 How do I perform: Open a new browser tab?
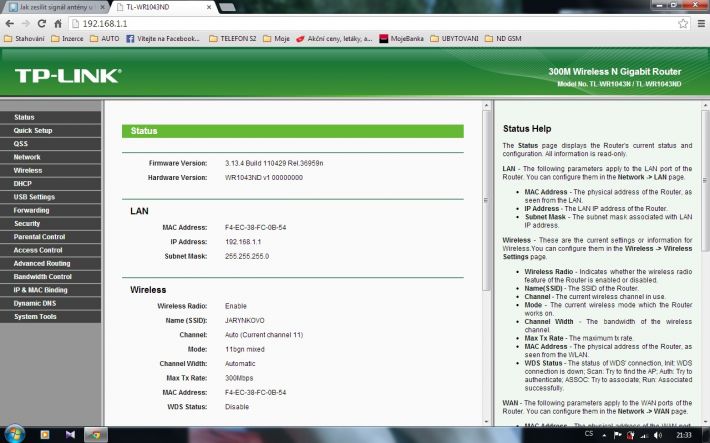pos(227,8)
